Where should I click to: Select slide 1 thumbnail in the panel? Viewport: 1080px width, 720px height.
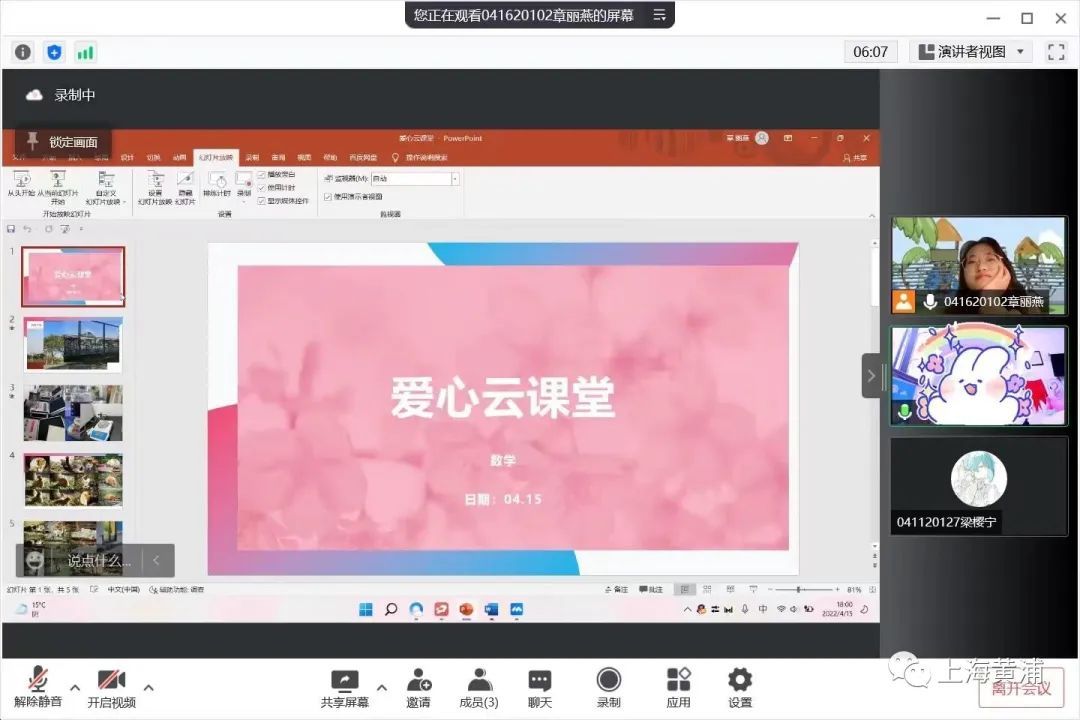[x=73, y=276]
